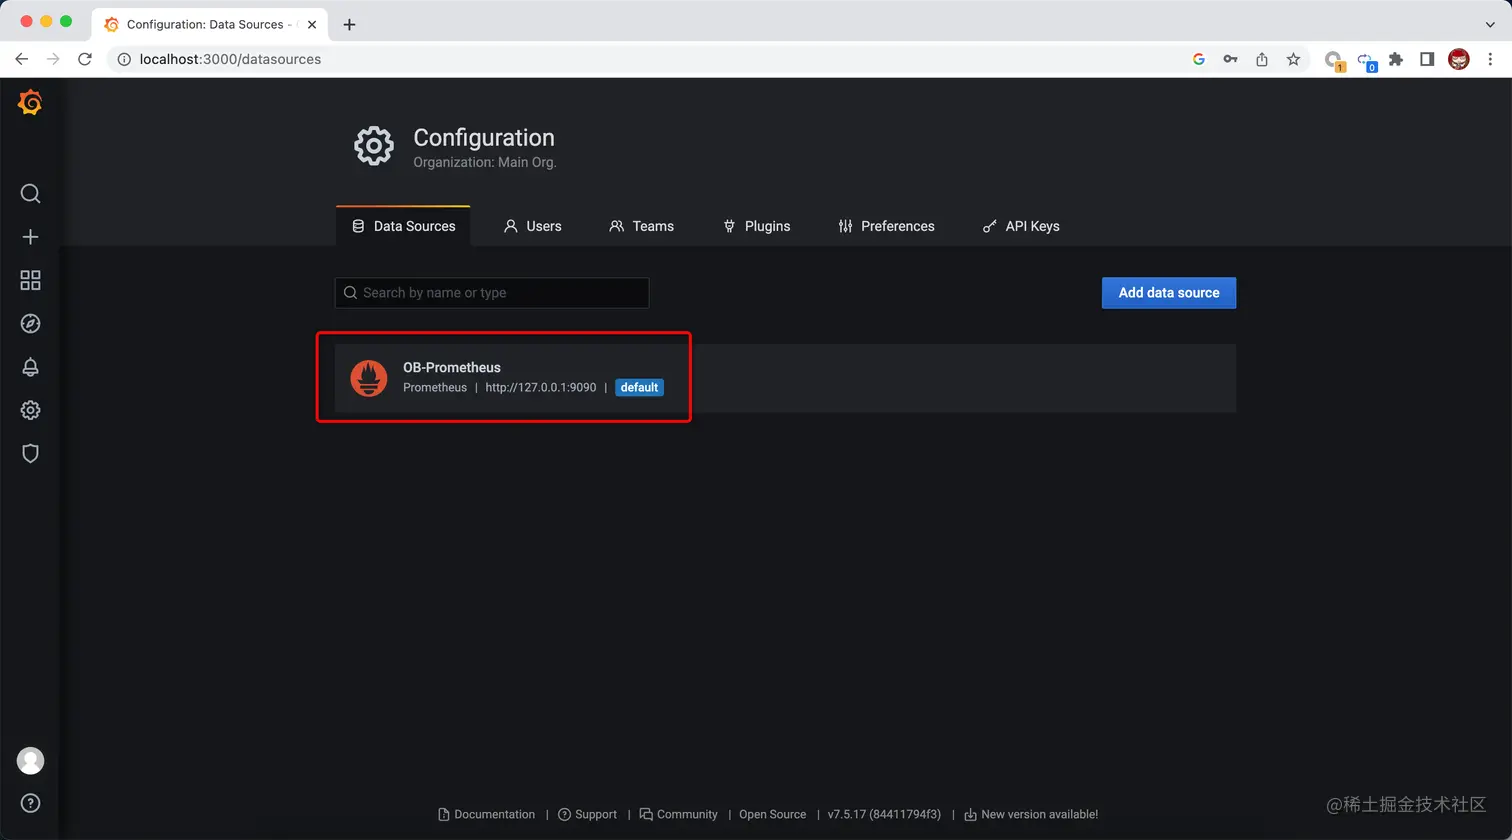Click the New version available link
Image resolution: width=1512 pixels, height=840 pixels.
pyautogui.click(x=1031, y=814)
